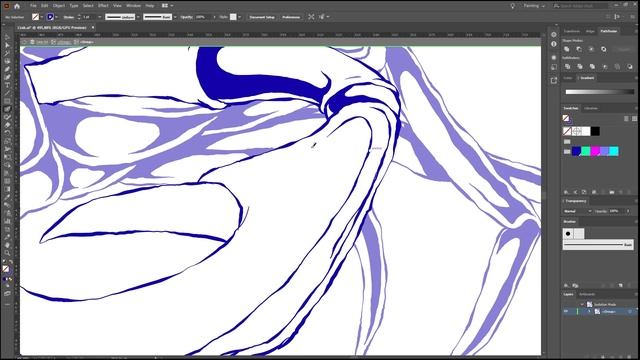The image size is (640, 360).
Task: Open the graphic style dropdown arrow
Action: 239,17
